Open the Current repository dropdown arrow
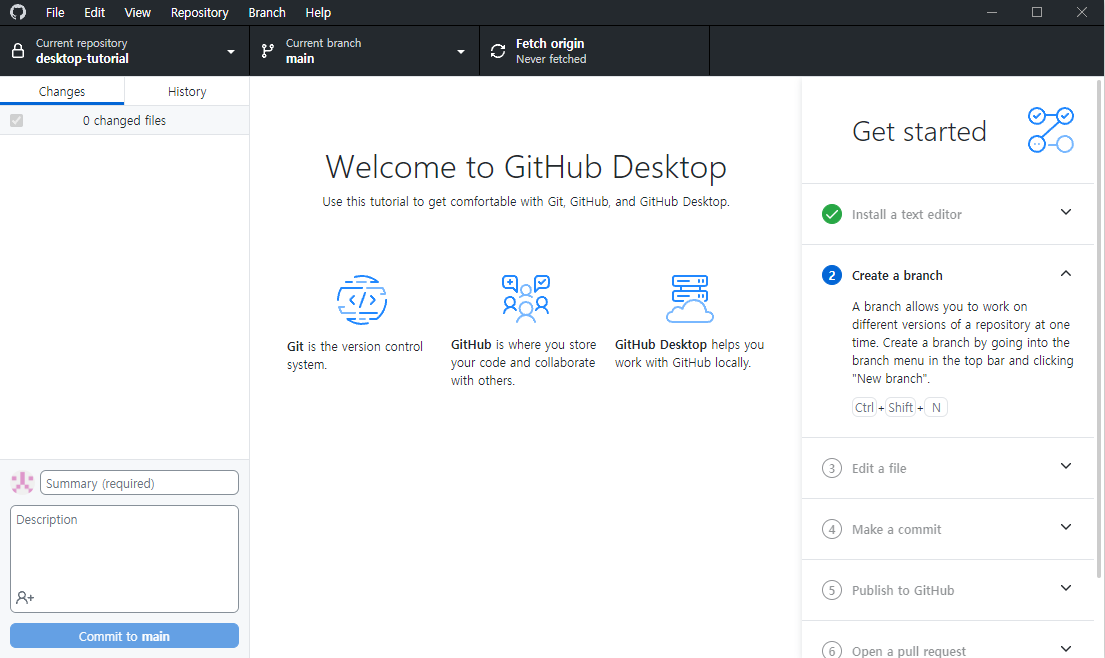Viewport: 1105px width, 658px height. (x=230, y=51)
